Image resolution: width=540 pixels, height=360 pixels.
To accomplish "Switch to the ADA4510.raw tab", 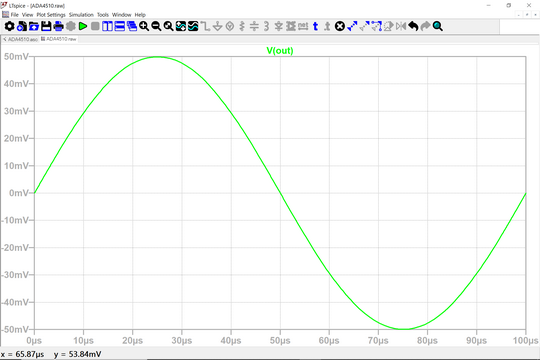I will click(59, 39).
